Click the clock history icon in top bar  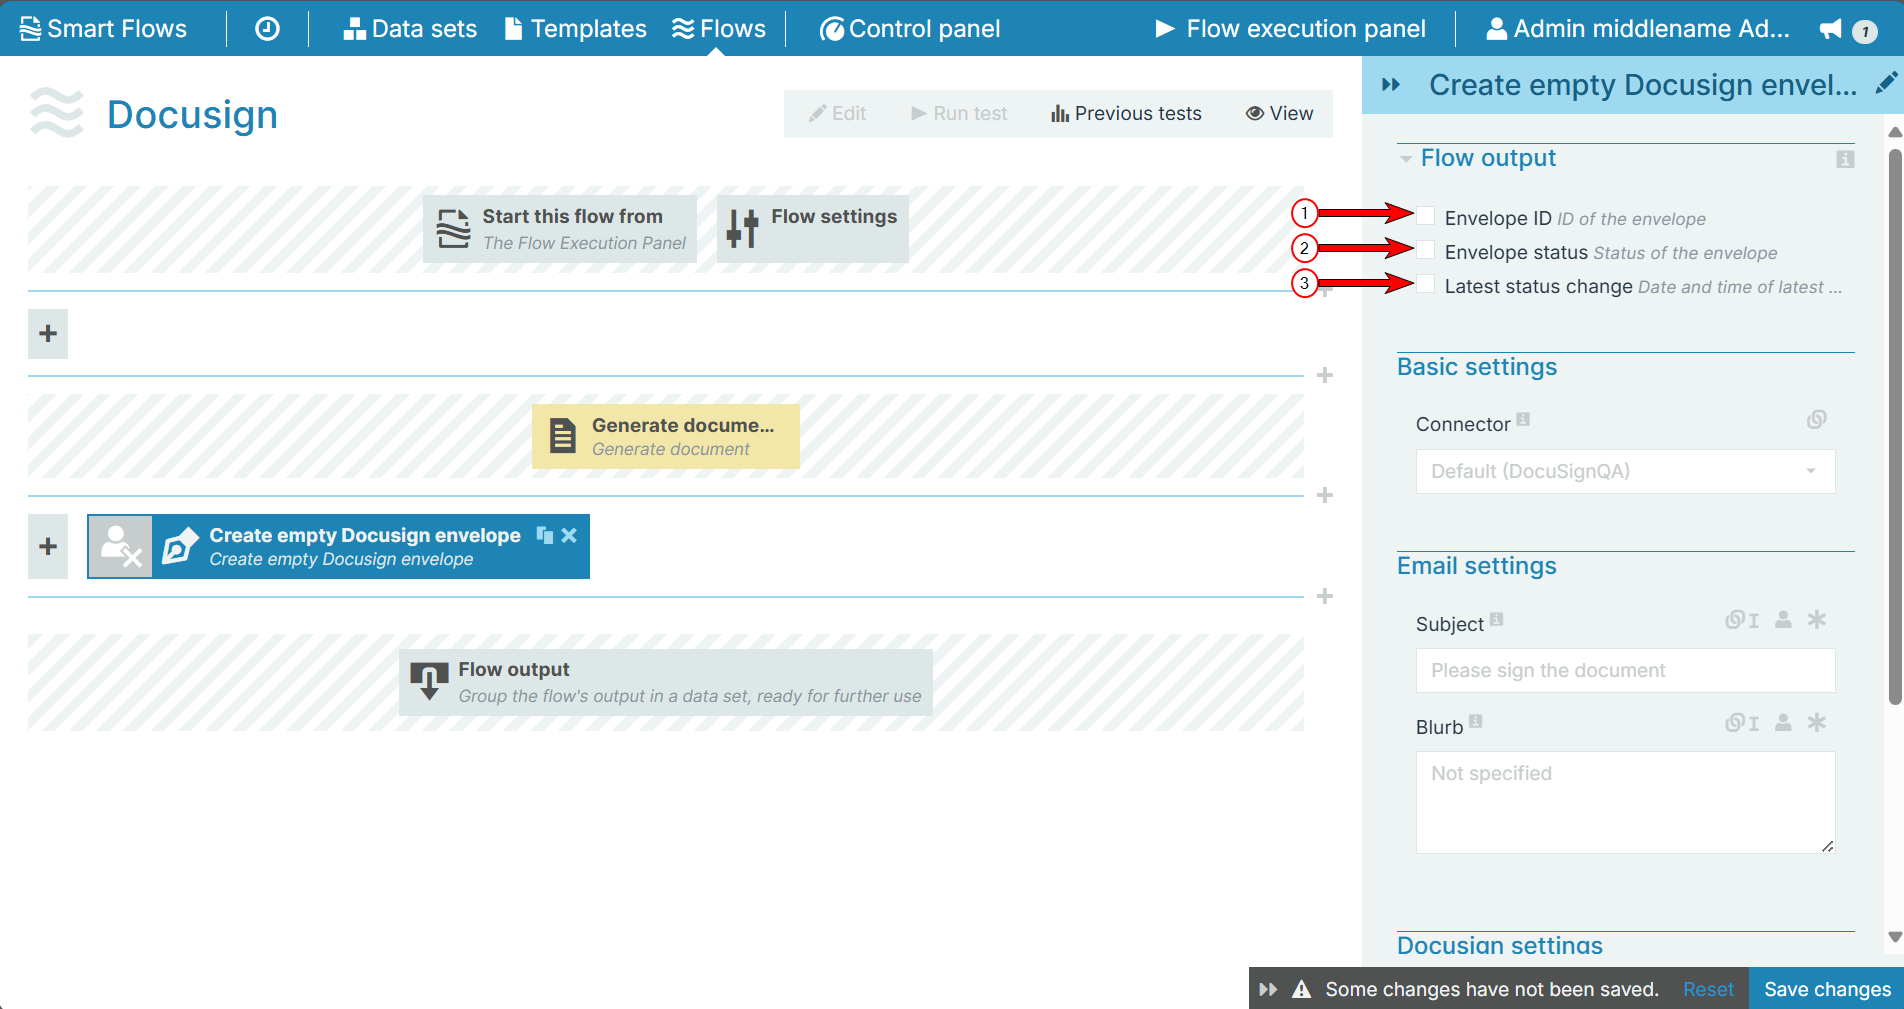267,29
